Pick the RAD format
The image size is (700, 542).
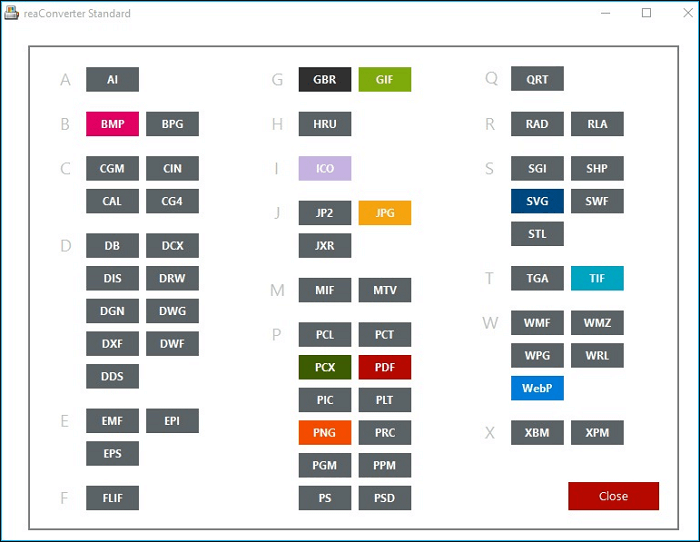538,124
